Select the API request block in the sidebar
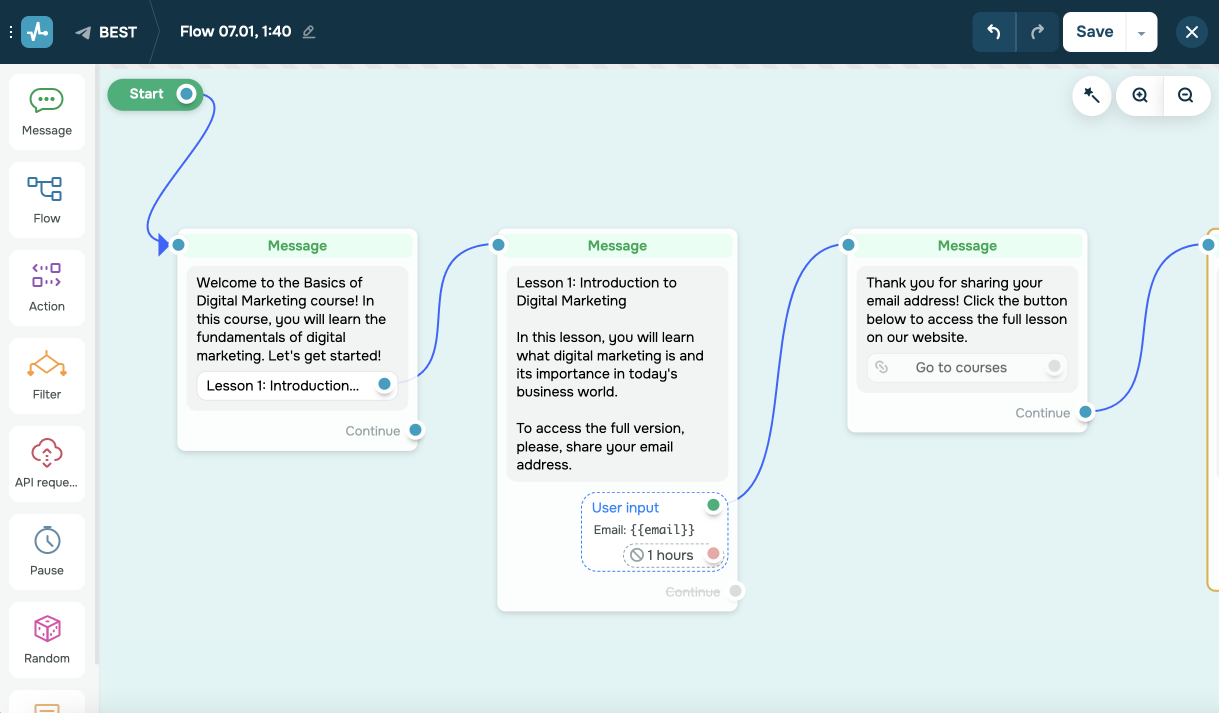 point(46,463)
